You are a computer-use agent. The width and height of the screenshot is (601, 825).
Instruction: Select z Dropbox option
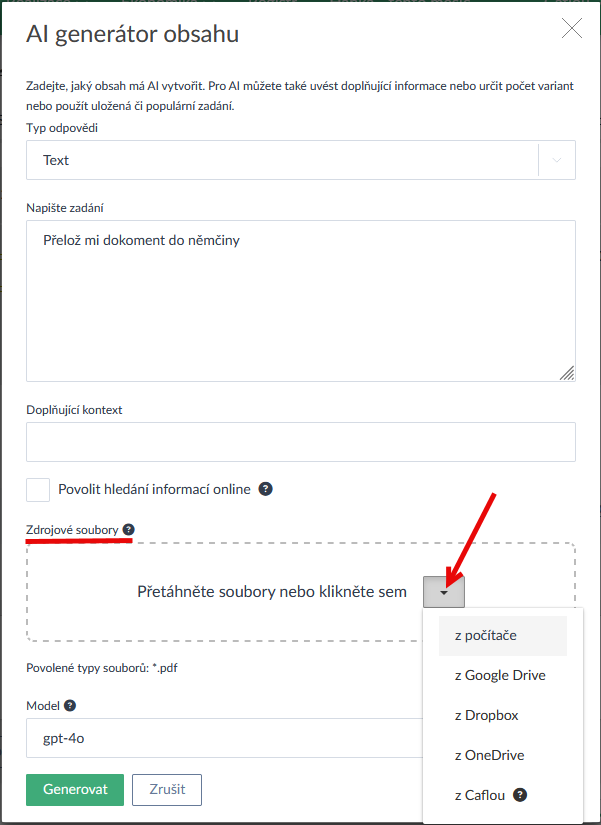click(x=486, y=715)
